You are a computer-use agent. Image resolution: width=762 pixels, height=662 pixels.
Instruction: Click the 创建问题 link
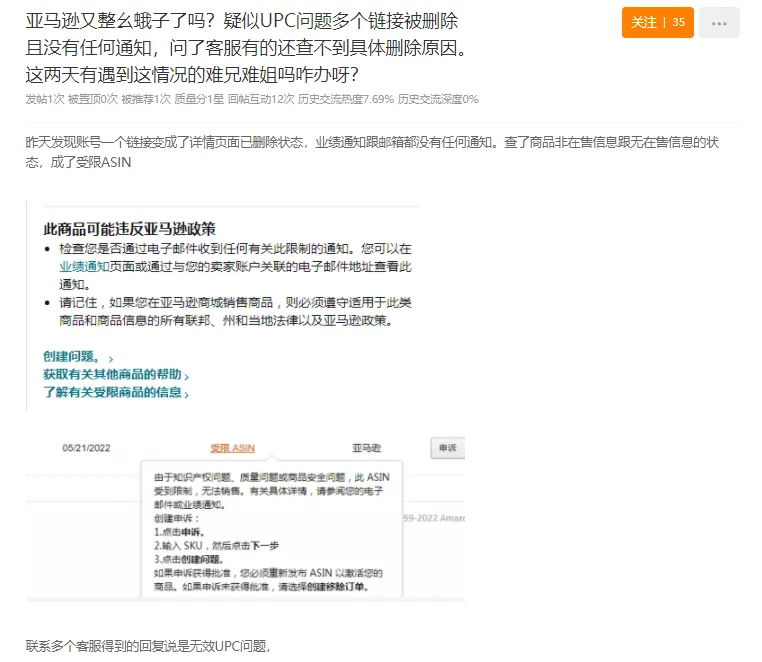click(x=72, y=357)
